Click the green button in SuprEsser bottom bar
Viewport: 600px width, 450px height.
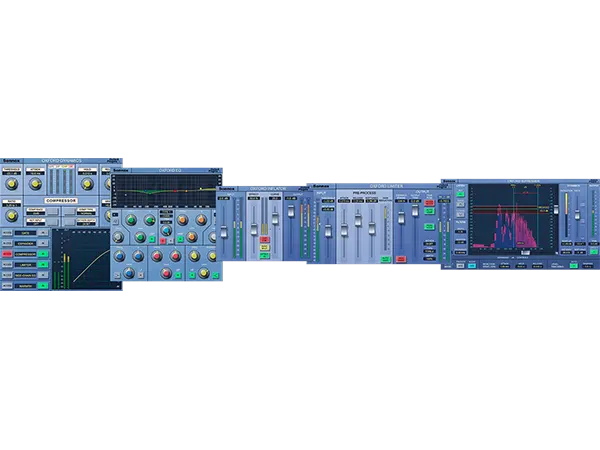click(574, 266)
